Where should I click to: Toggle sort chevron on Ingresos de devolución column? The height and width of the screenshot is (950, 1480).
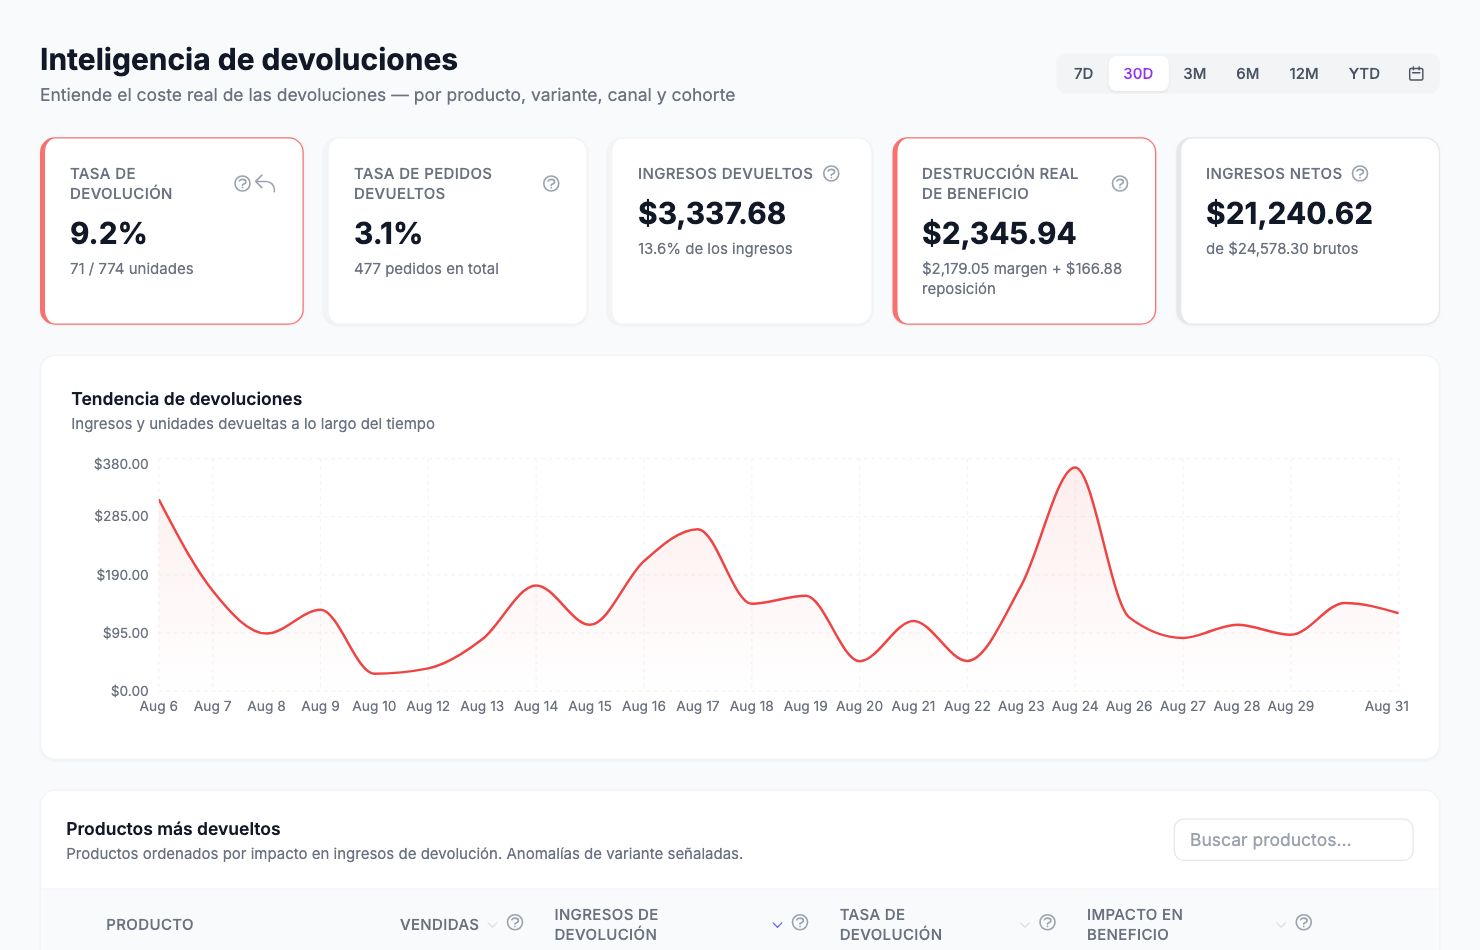[x=777, y=925]
